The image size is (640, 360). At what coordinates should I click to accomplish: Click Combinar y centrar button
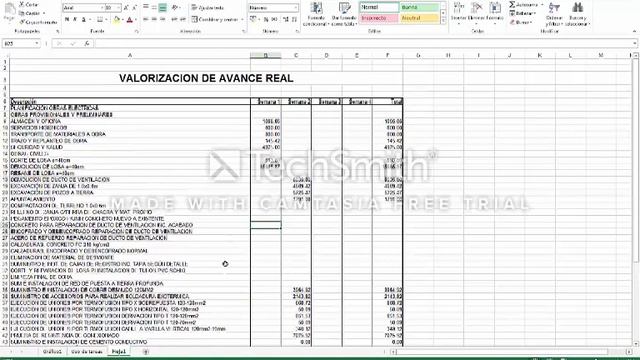(x=215, y=19)
